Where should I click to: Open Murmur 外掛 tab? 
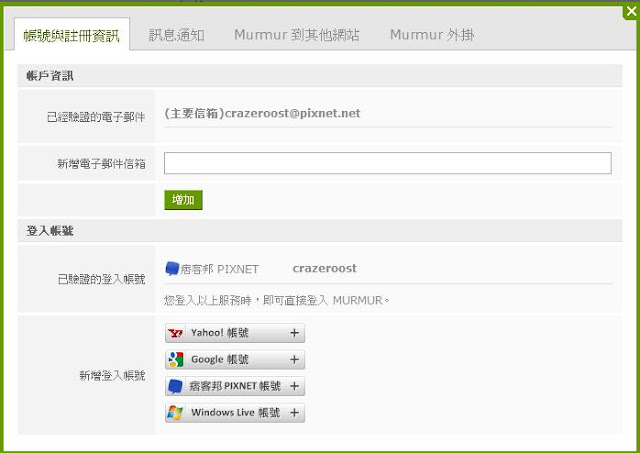click(432, 35)
